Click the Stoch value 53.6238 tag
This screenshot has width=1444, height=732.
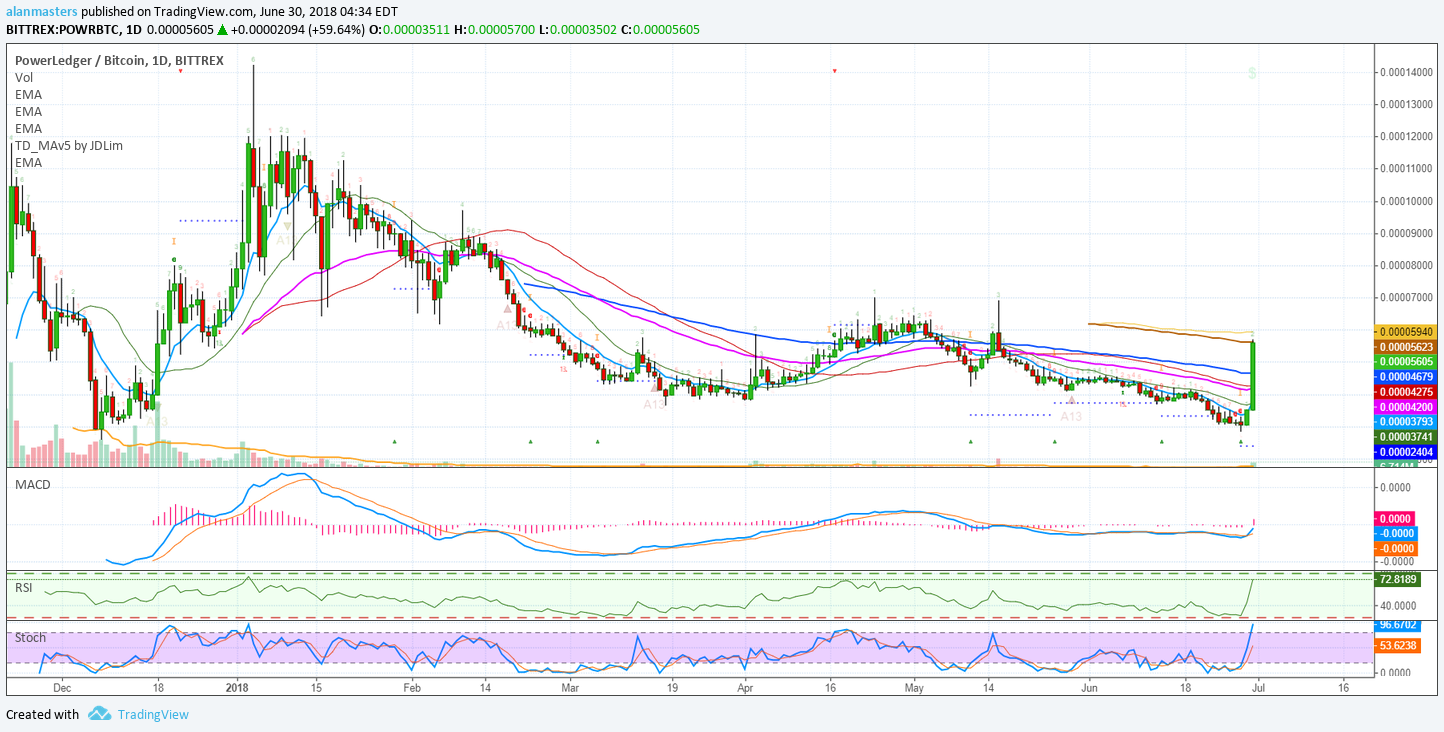click(1399, 646)
